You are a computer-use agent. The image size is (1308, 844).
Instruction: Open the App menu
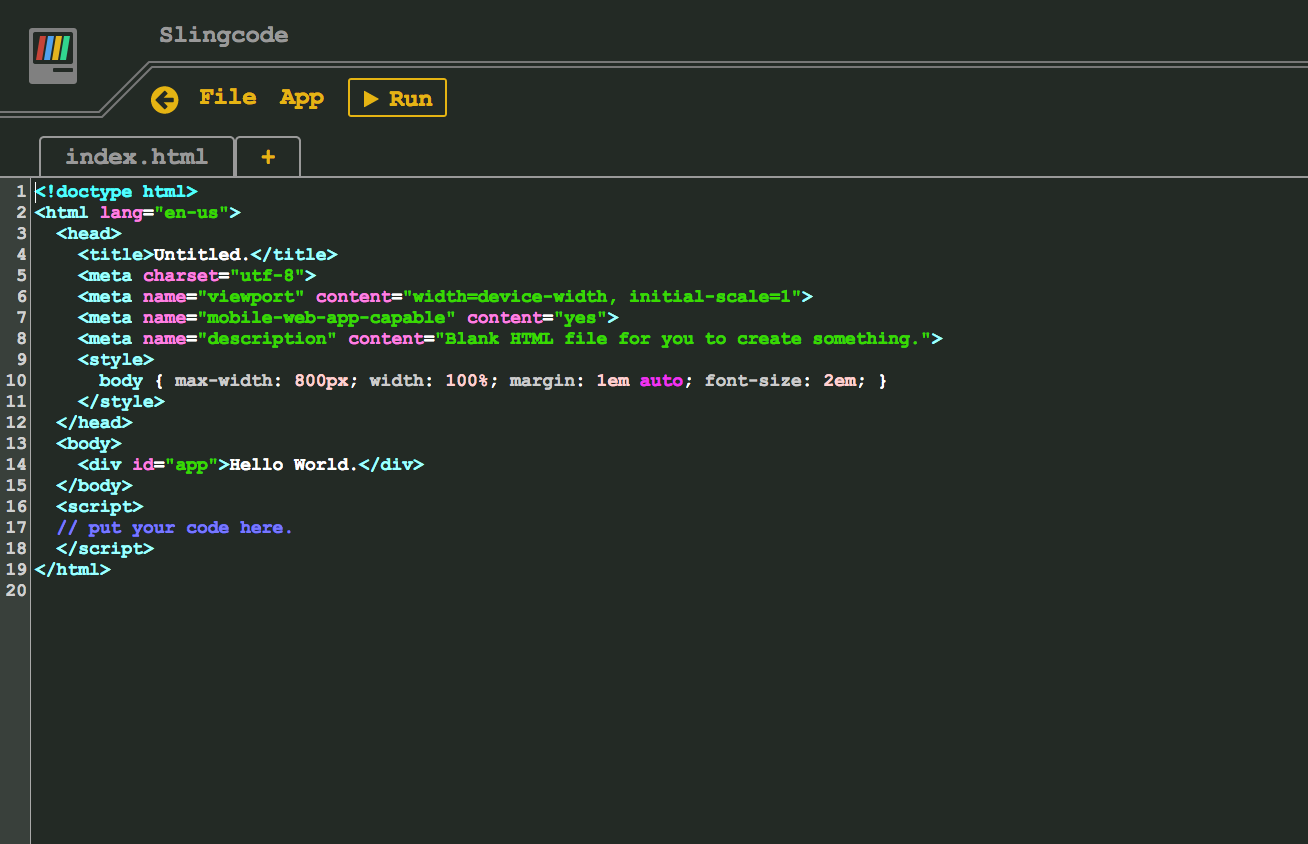302,98
